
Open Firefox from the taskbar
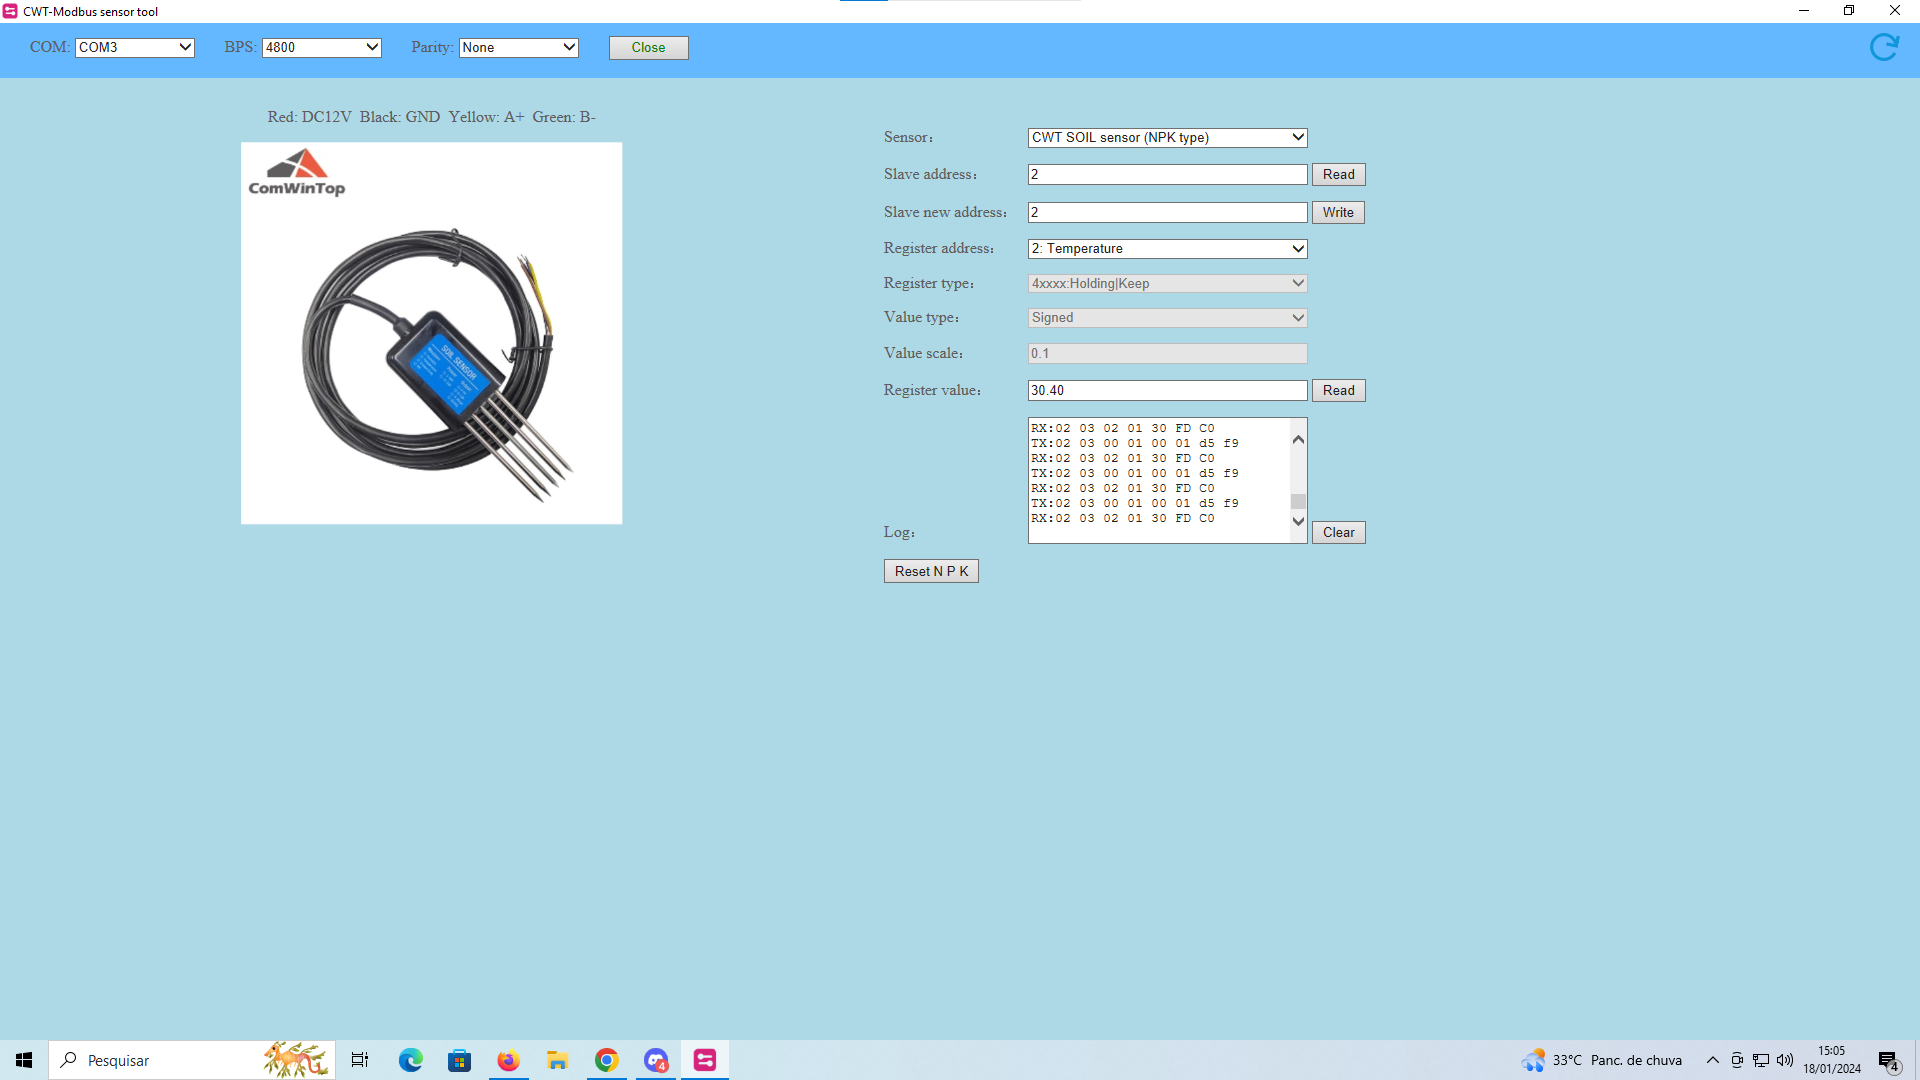click(x=508, y=1060)
